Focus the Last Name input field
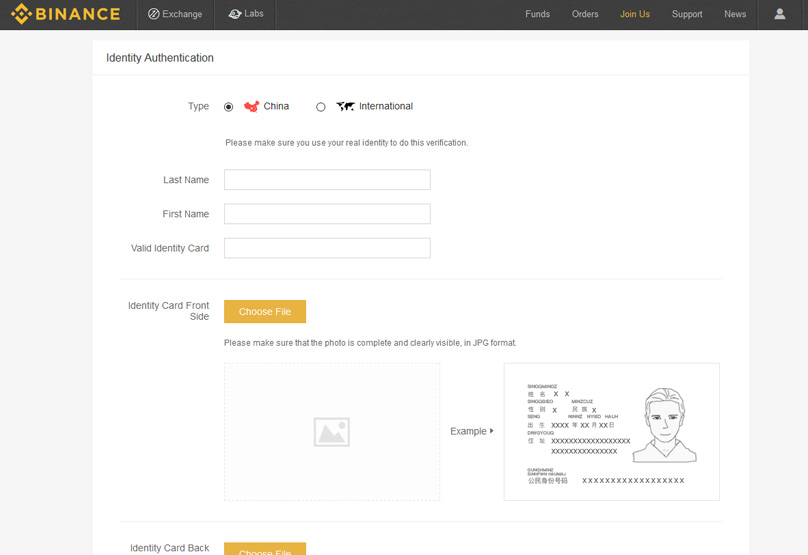The width and height of the screenshot is (808, 555). 327,180
